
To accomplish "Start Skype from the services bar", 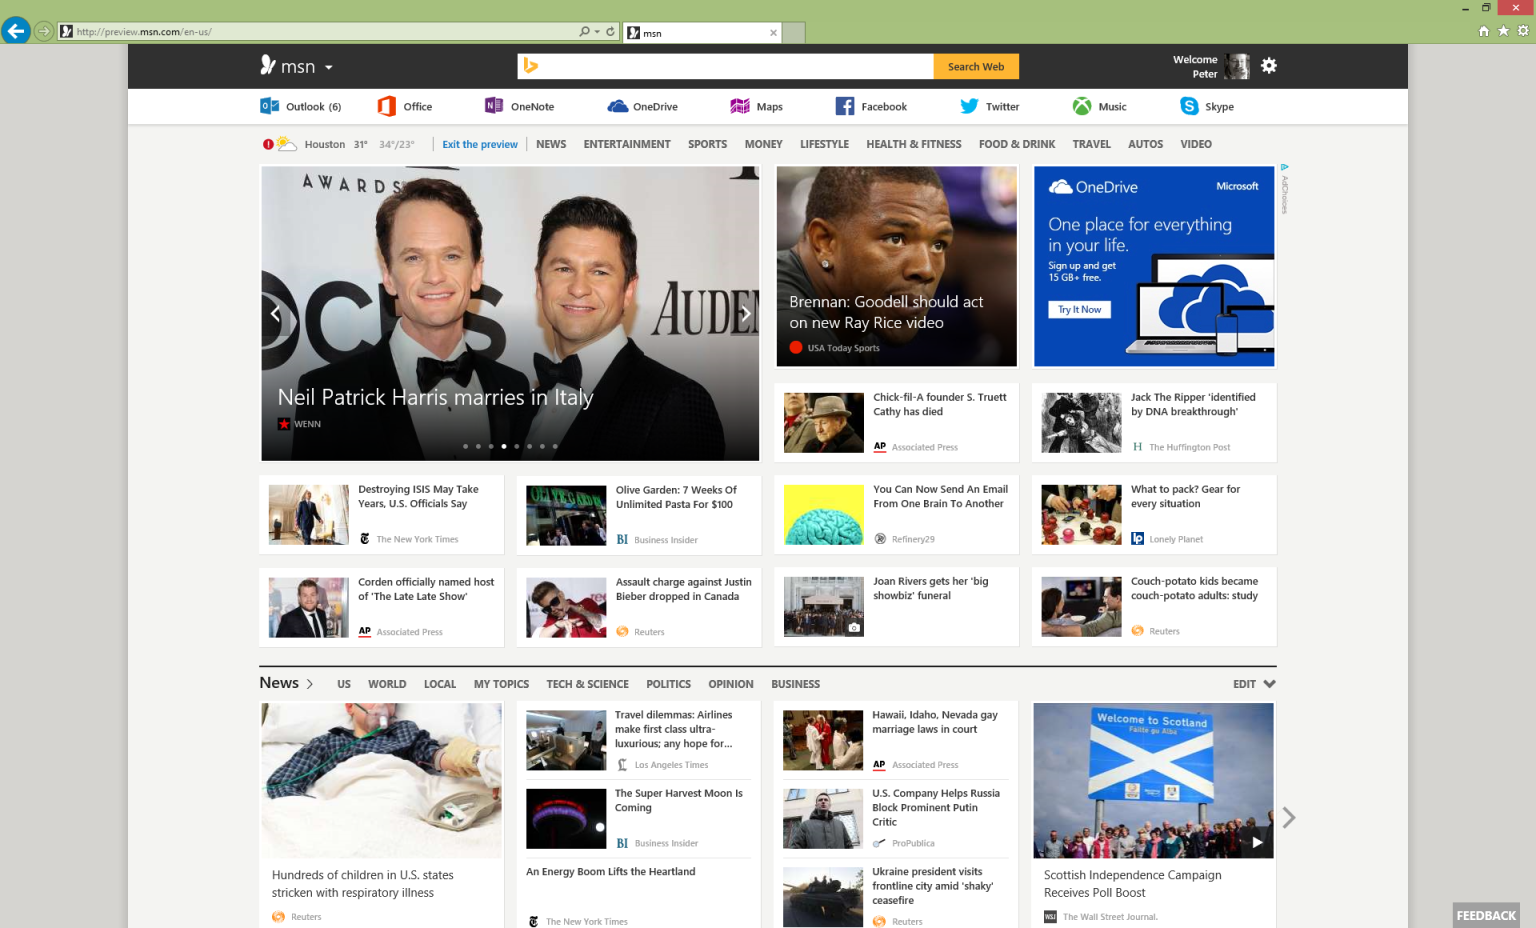I will point(1207,106).
